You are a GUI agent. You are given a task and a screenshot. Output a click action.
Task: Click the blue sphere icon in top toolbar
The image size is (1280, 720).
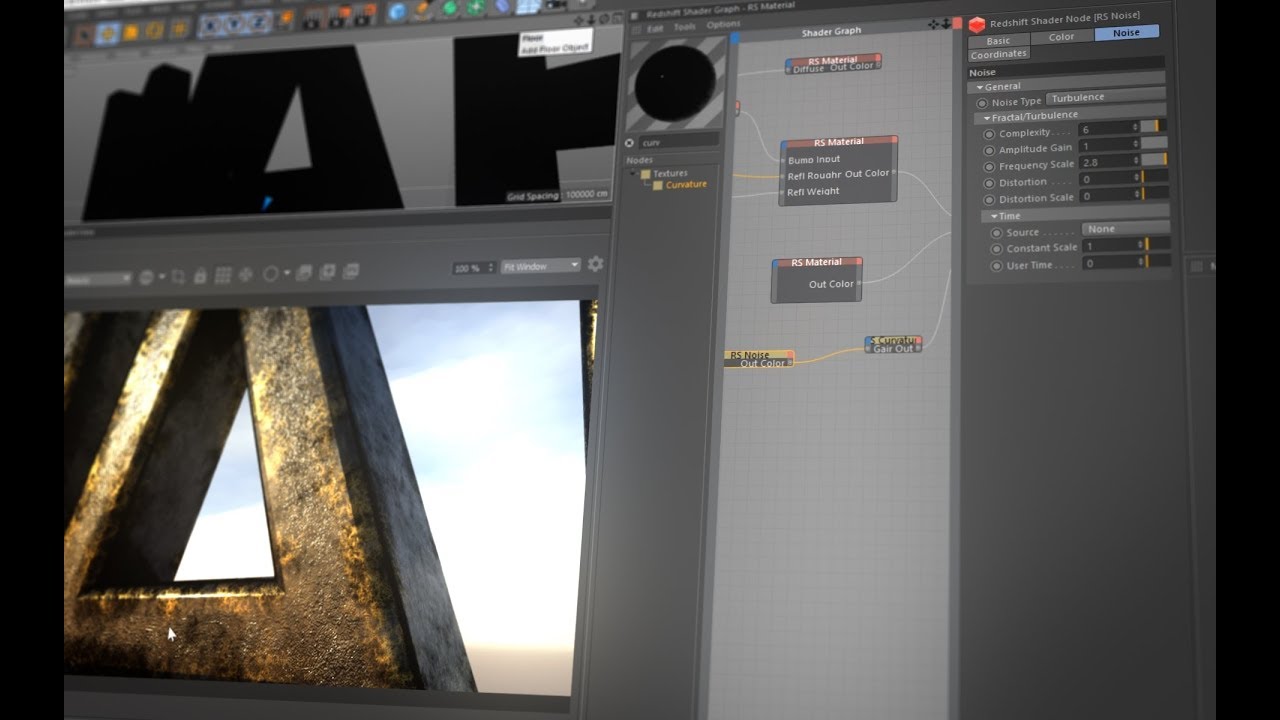click(396, 11)
